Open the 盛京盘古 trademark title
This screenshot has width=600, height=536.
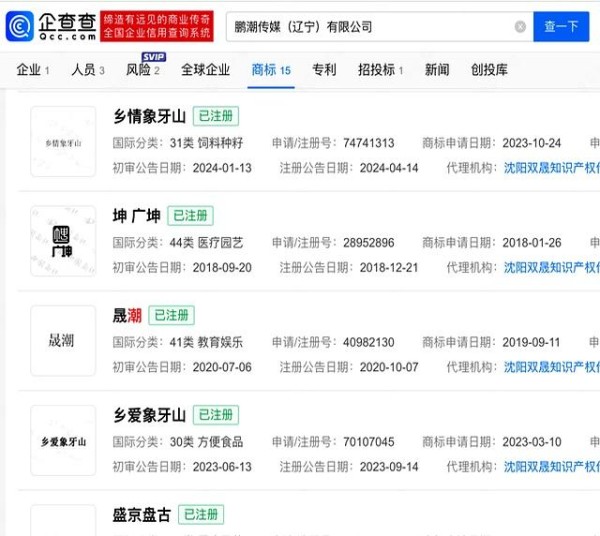[x=142, y=515]
